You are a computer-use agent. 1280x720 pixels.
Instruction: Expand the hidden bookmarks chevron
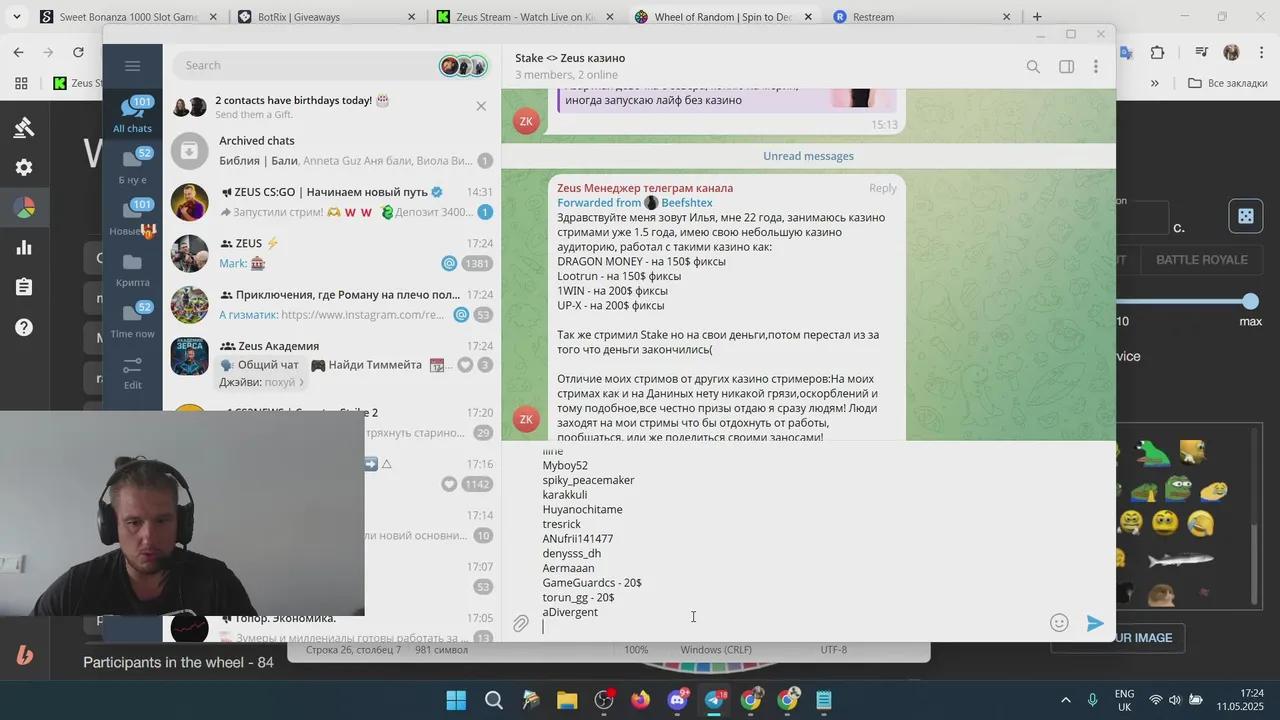[x=1155, y=83]
